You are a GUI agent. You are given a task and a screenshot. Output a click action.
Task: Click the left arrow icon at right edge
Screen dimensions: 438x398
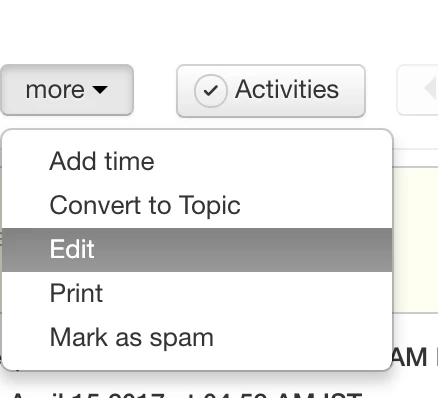coord(431,89)
